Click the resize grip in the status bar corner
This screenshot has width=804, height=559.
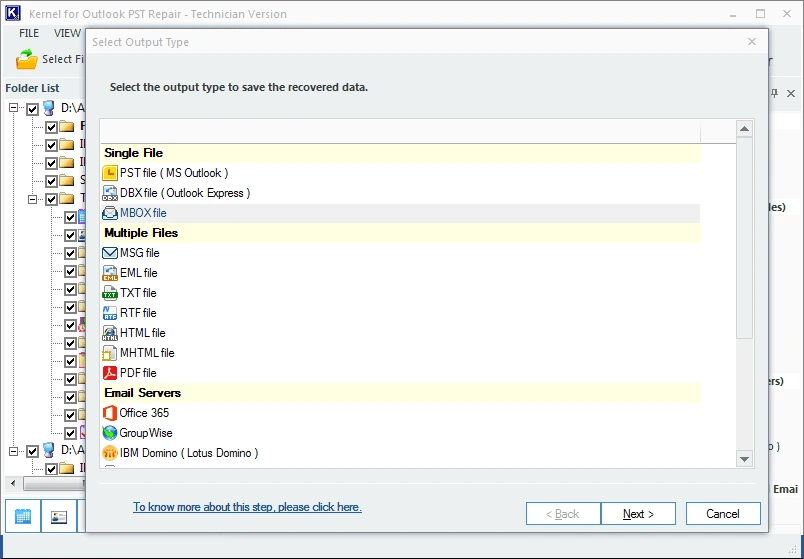click(x=793, y=550)
